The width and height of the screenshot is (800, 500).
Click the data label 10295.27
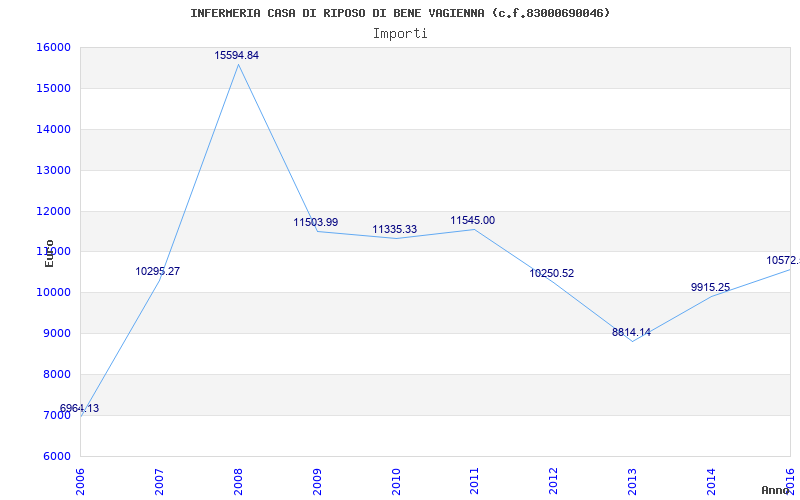158,271
